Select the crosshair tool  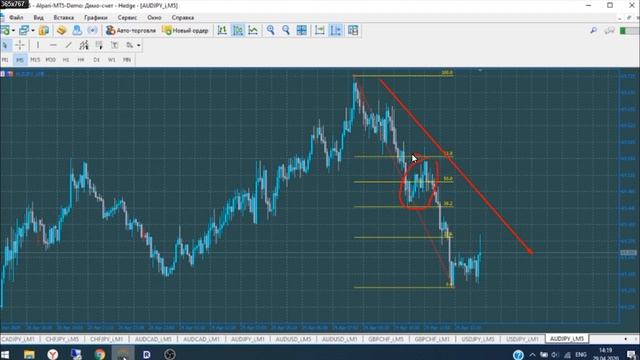20,45
